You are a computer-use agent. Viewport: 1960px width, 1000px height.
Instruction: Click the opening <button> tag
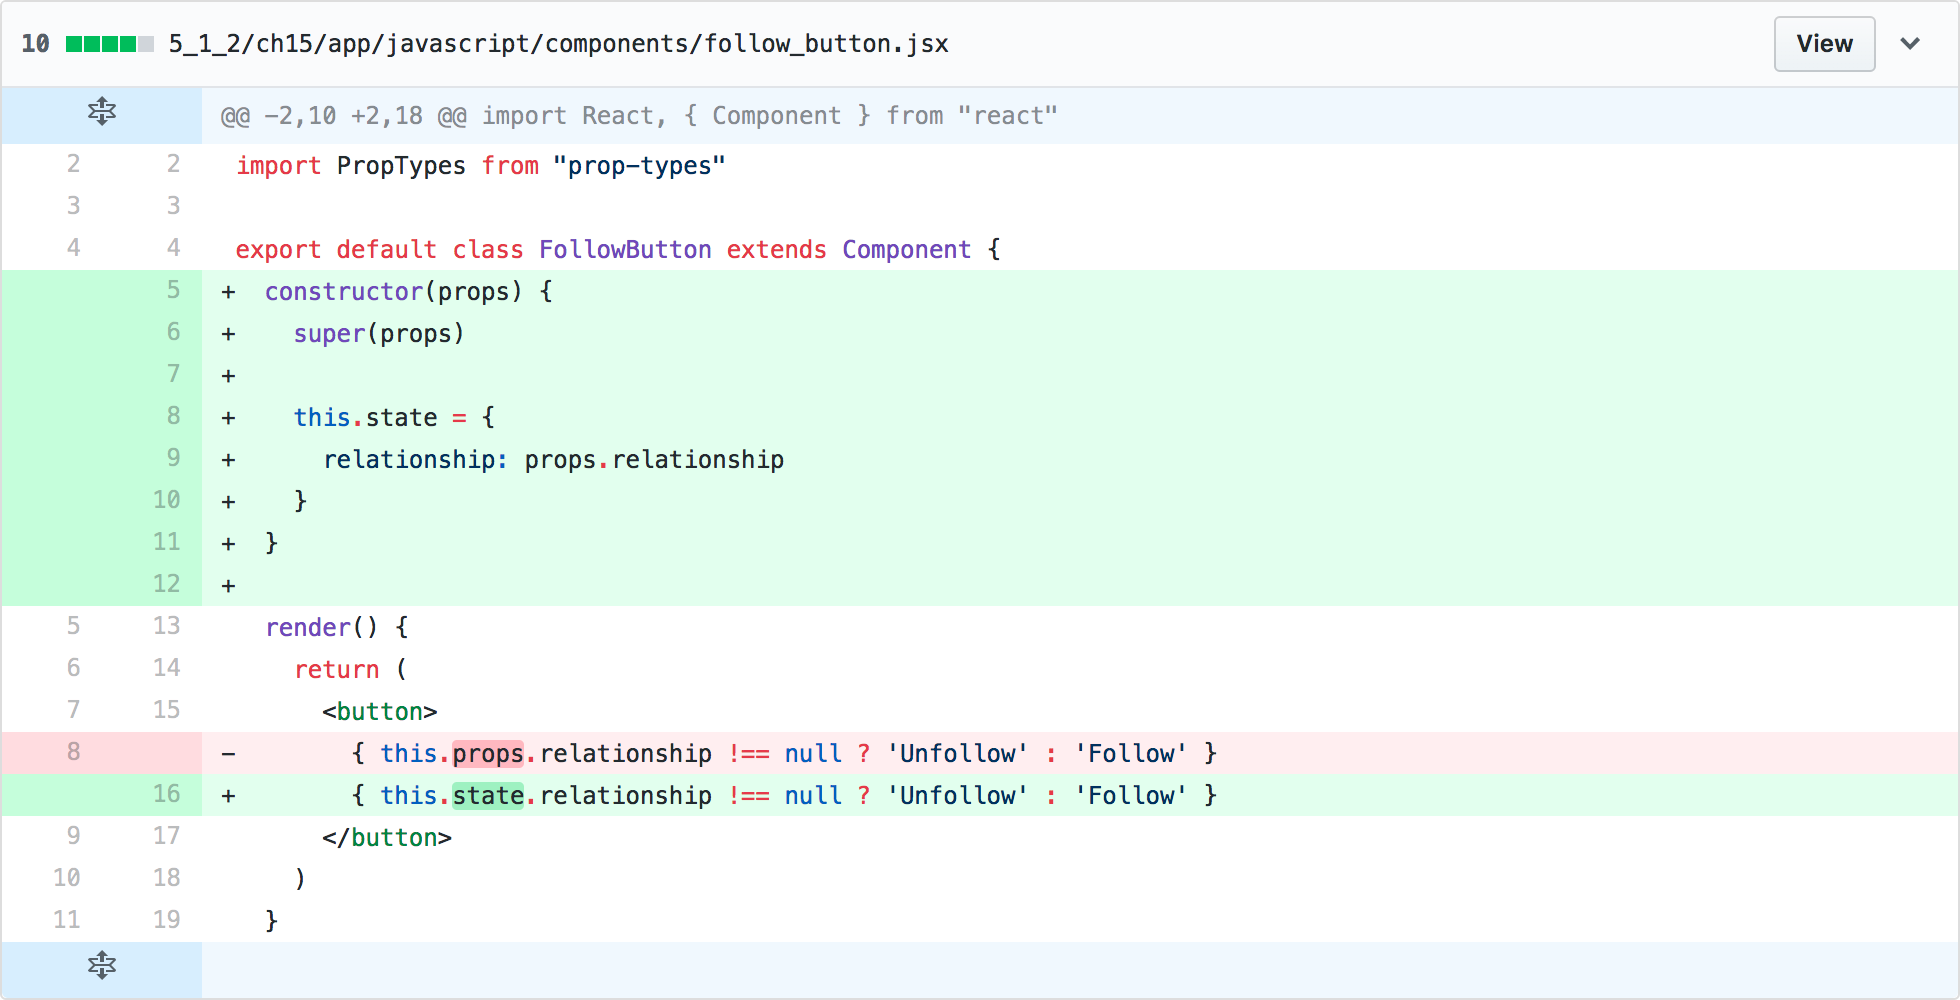380,712
